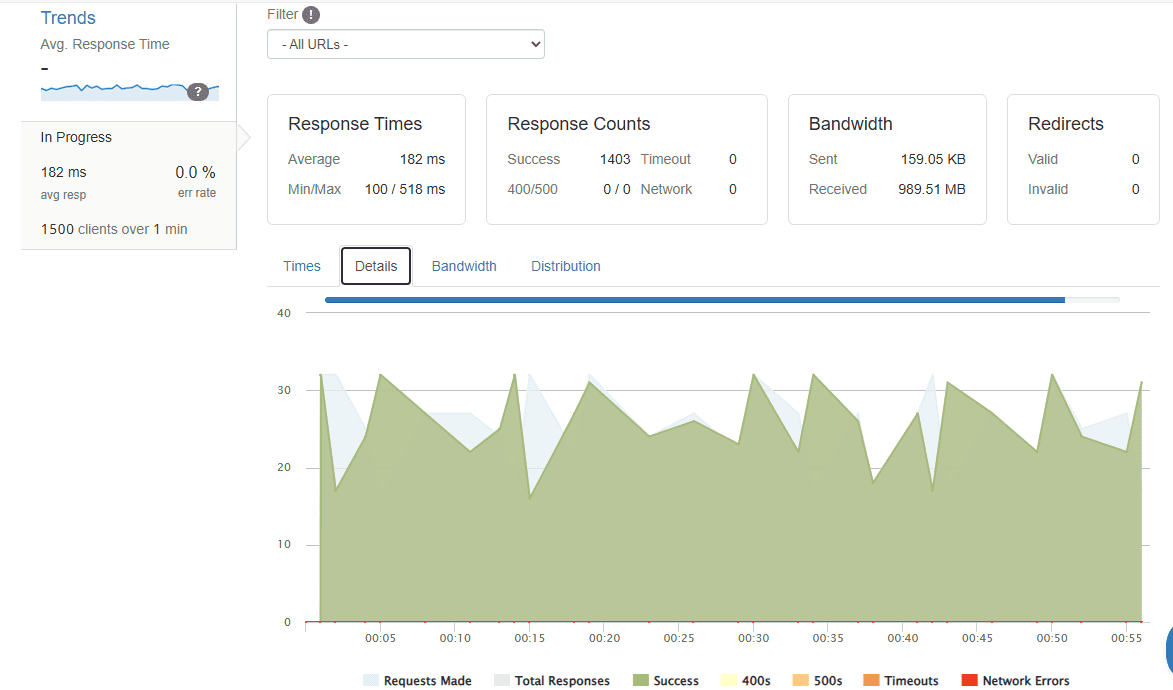Switch to the Times tab

click(x=301, y=266)
